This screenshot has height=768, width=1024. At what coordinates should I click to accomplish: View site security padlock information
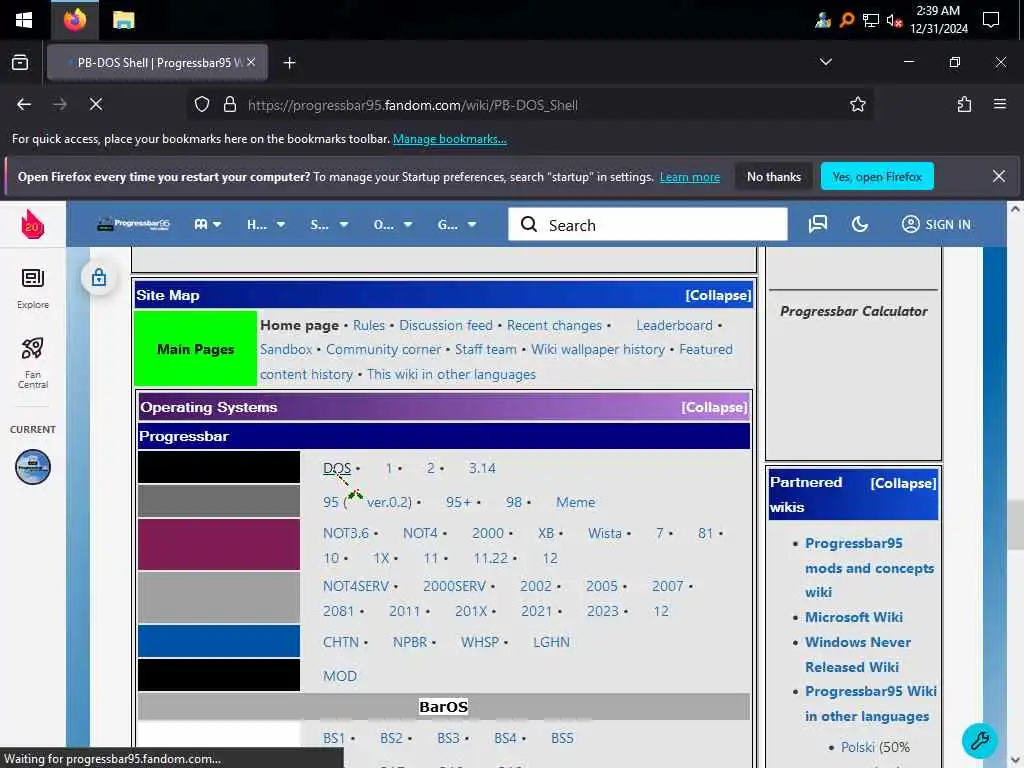230,104
